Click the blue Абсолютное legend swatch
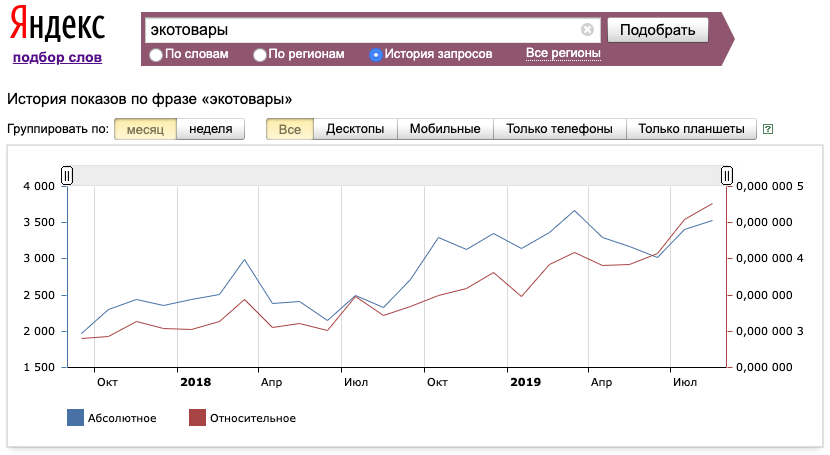830x455 pixels. [x=75, y=417]
